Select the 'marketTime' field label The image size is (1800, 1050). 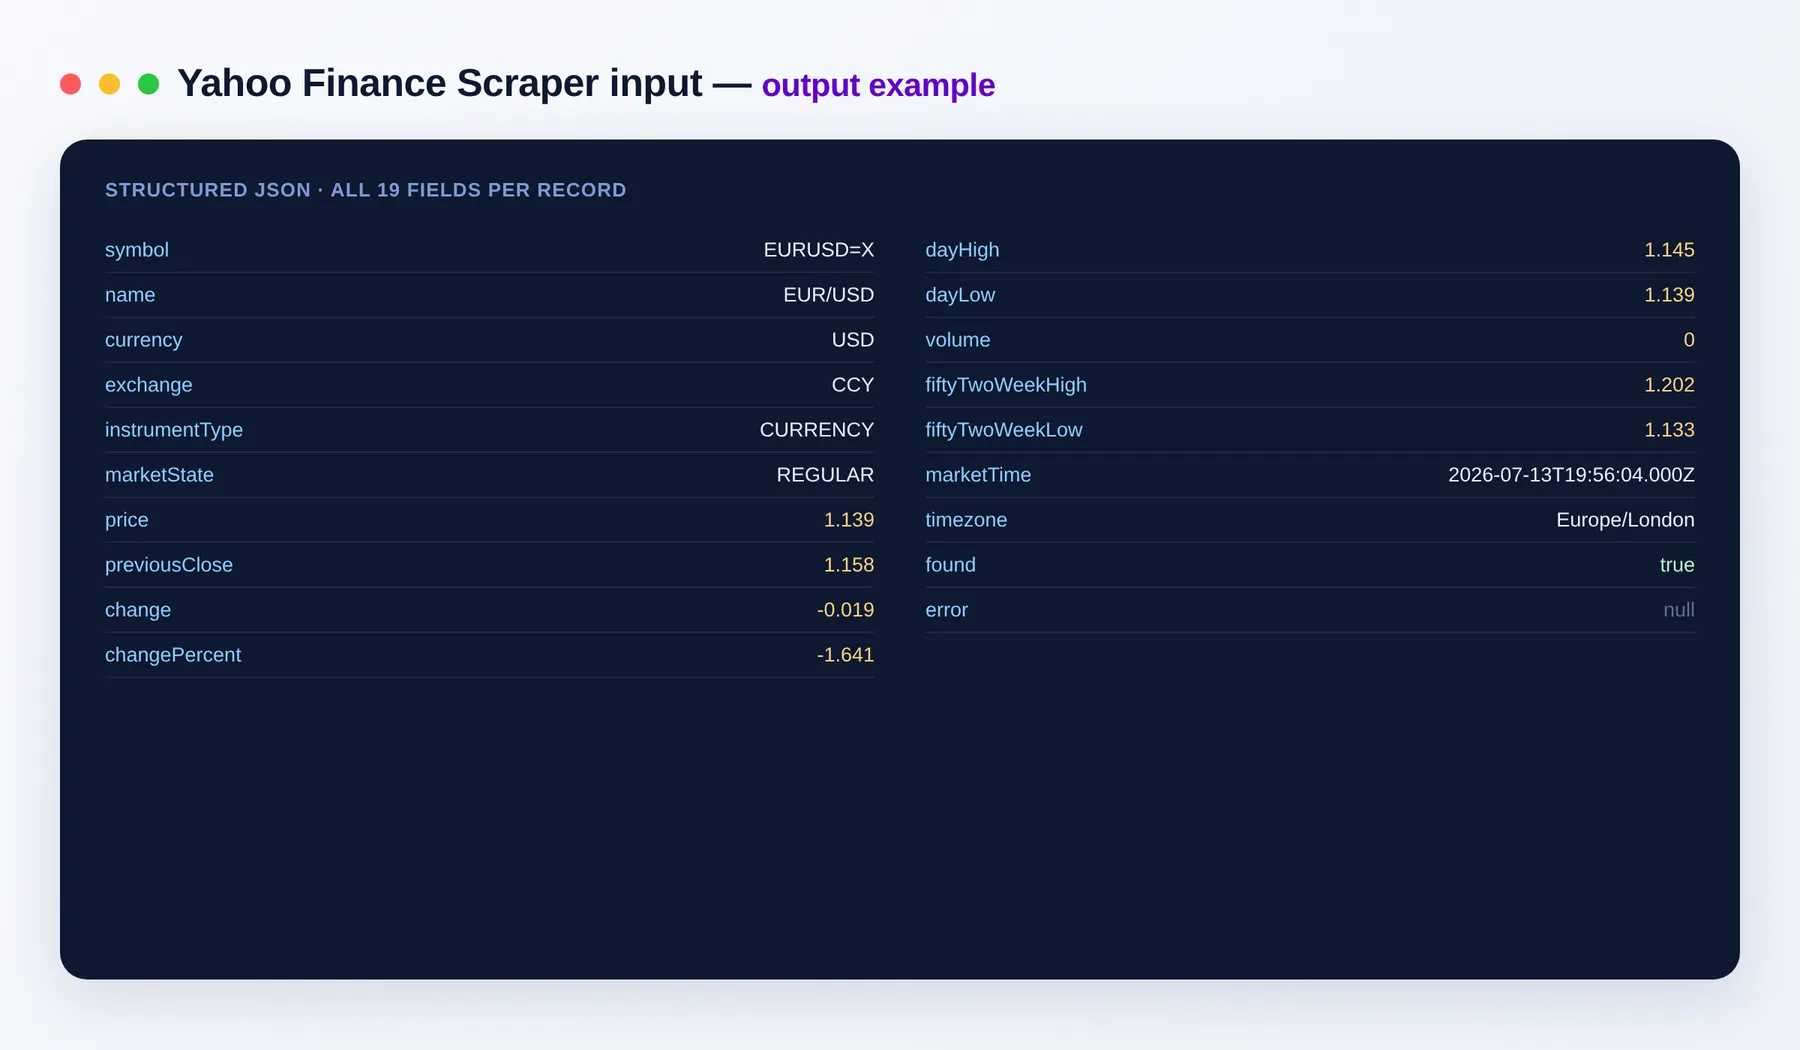pos(978,475)
